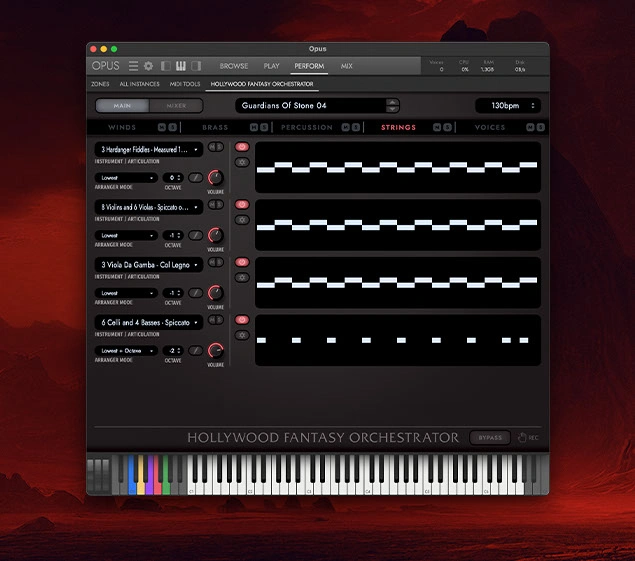
Task: Open the Hollywood Fantasy Orchestrator subtab
Action: (x=262, y=84)
